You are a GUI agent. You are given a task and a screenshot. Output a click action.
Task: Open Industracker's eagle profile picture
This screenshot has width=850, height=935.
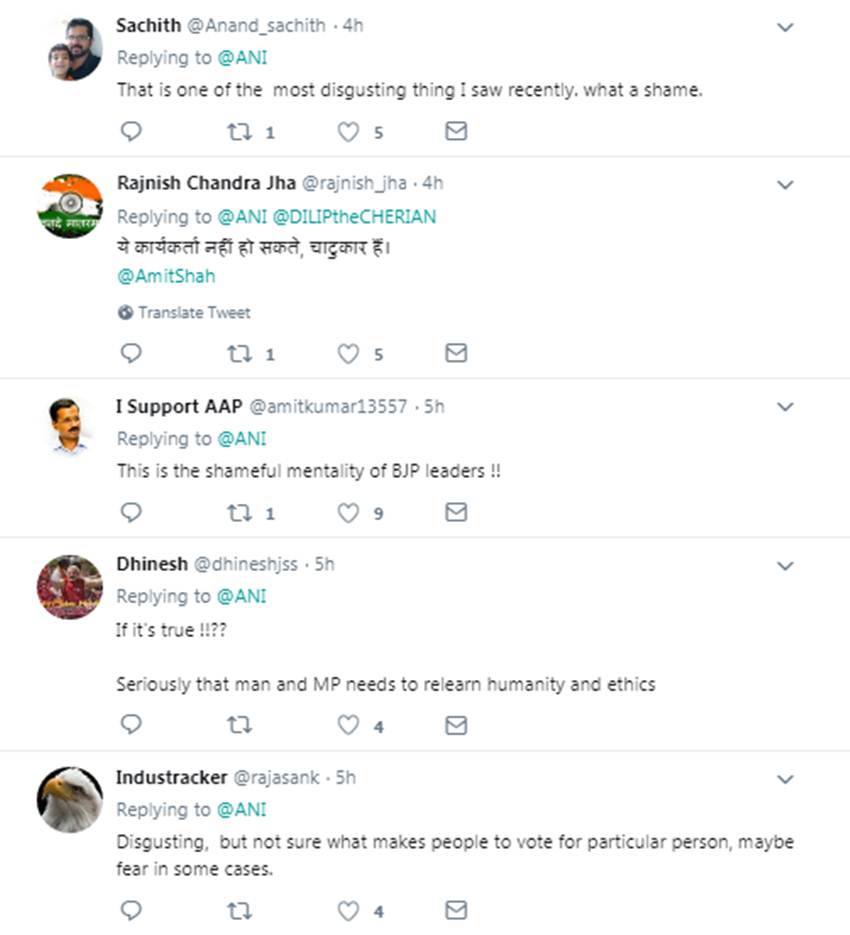[70, 800]
